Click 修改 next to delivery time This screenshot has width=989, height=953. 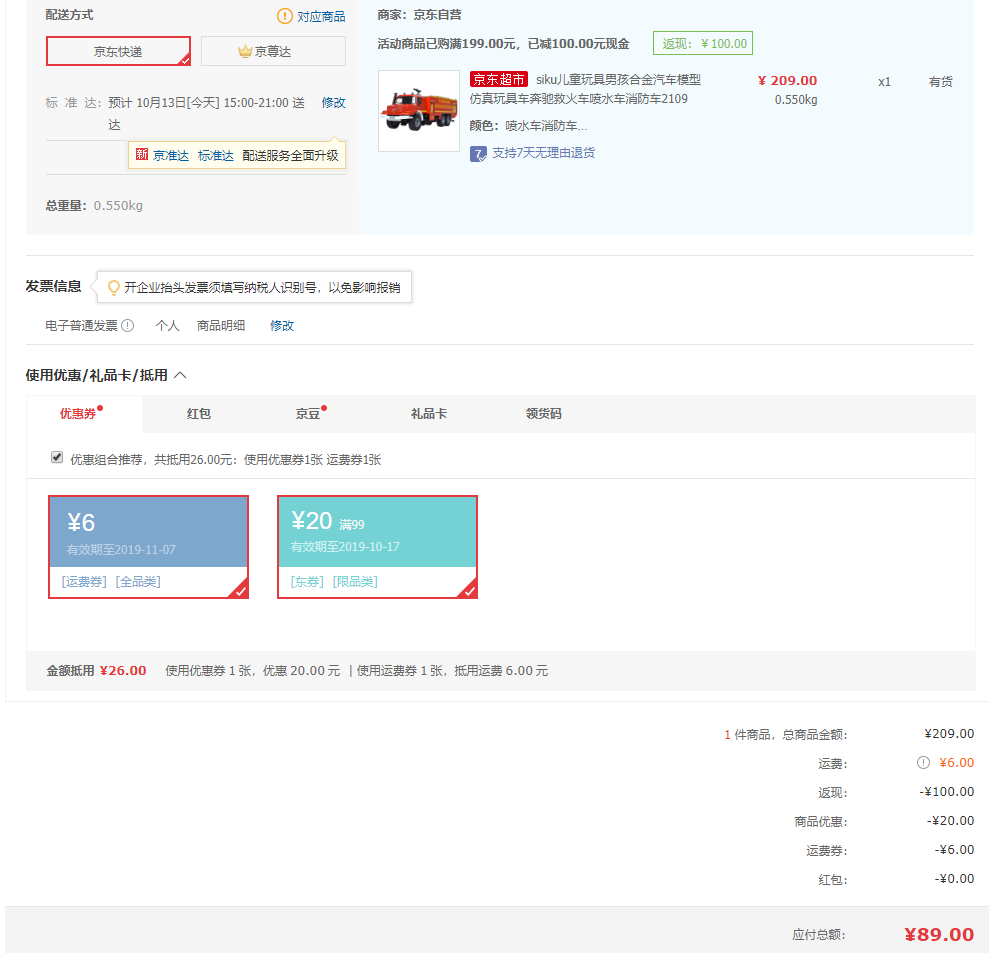tap(333, 102)
